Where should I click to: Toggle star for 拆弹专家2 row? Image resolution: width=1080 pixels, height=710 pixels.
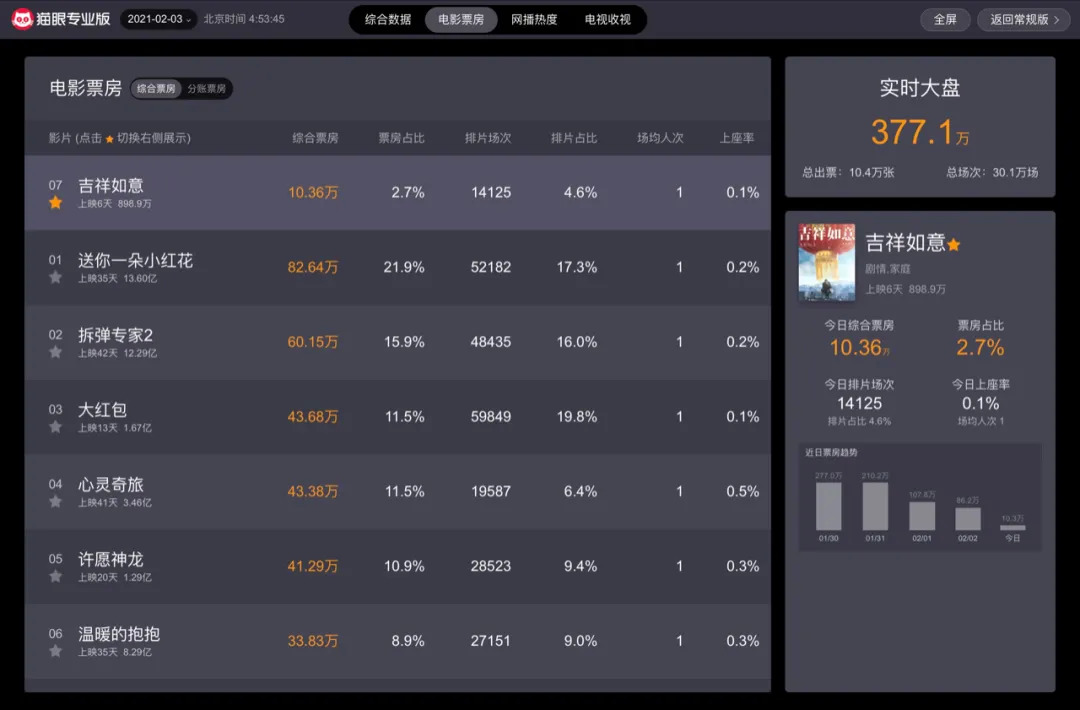click(56, 353)
